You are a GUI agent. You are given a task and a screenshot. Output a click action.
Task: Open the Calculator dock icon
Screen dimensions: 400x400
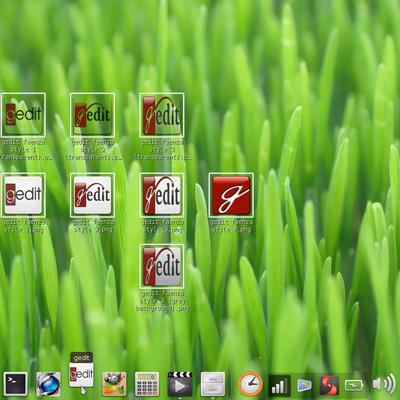pos(147,384)
